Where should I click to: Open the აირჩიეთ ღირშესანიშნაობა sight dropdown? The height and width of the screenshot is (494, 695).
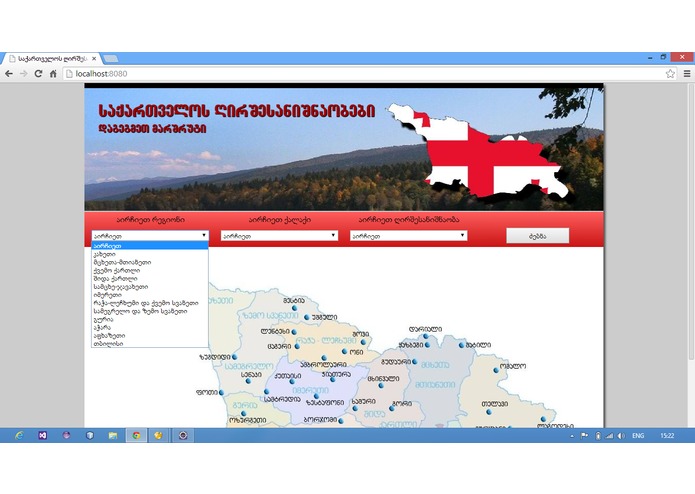(408, 236)
